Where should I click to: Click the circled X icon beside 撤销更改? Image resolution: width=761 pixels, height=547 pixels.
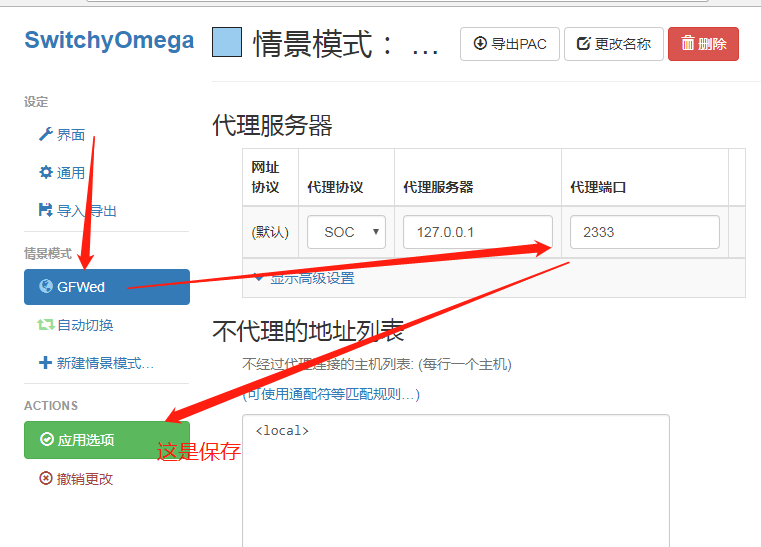[x=46, y=479]
